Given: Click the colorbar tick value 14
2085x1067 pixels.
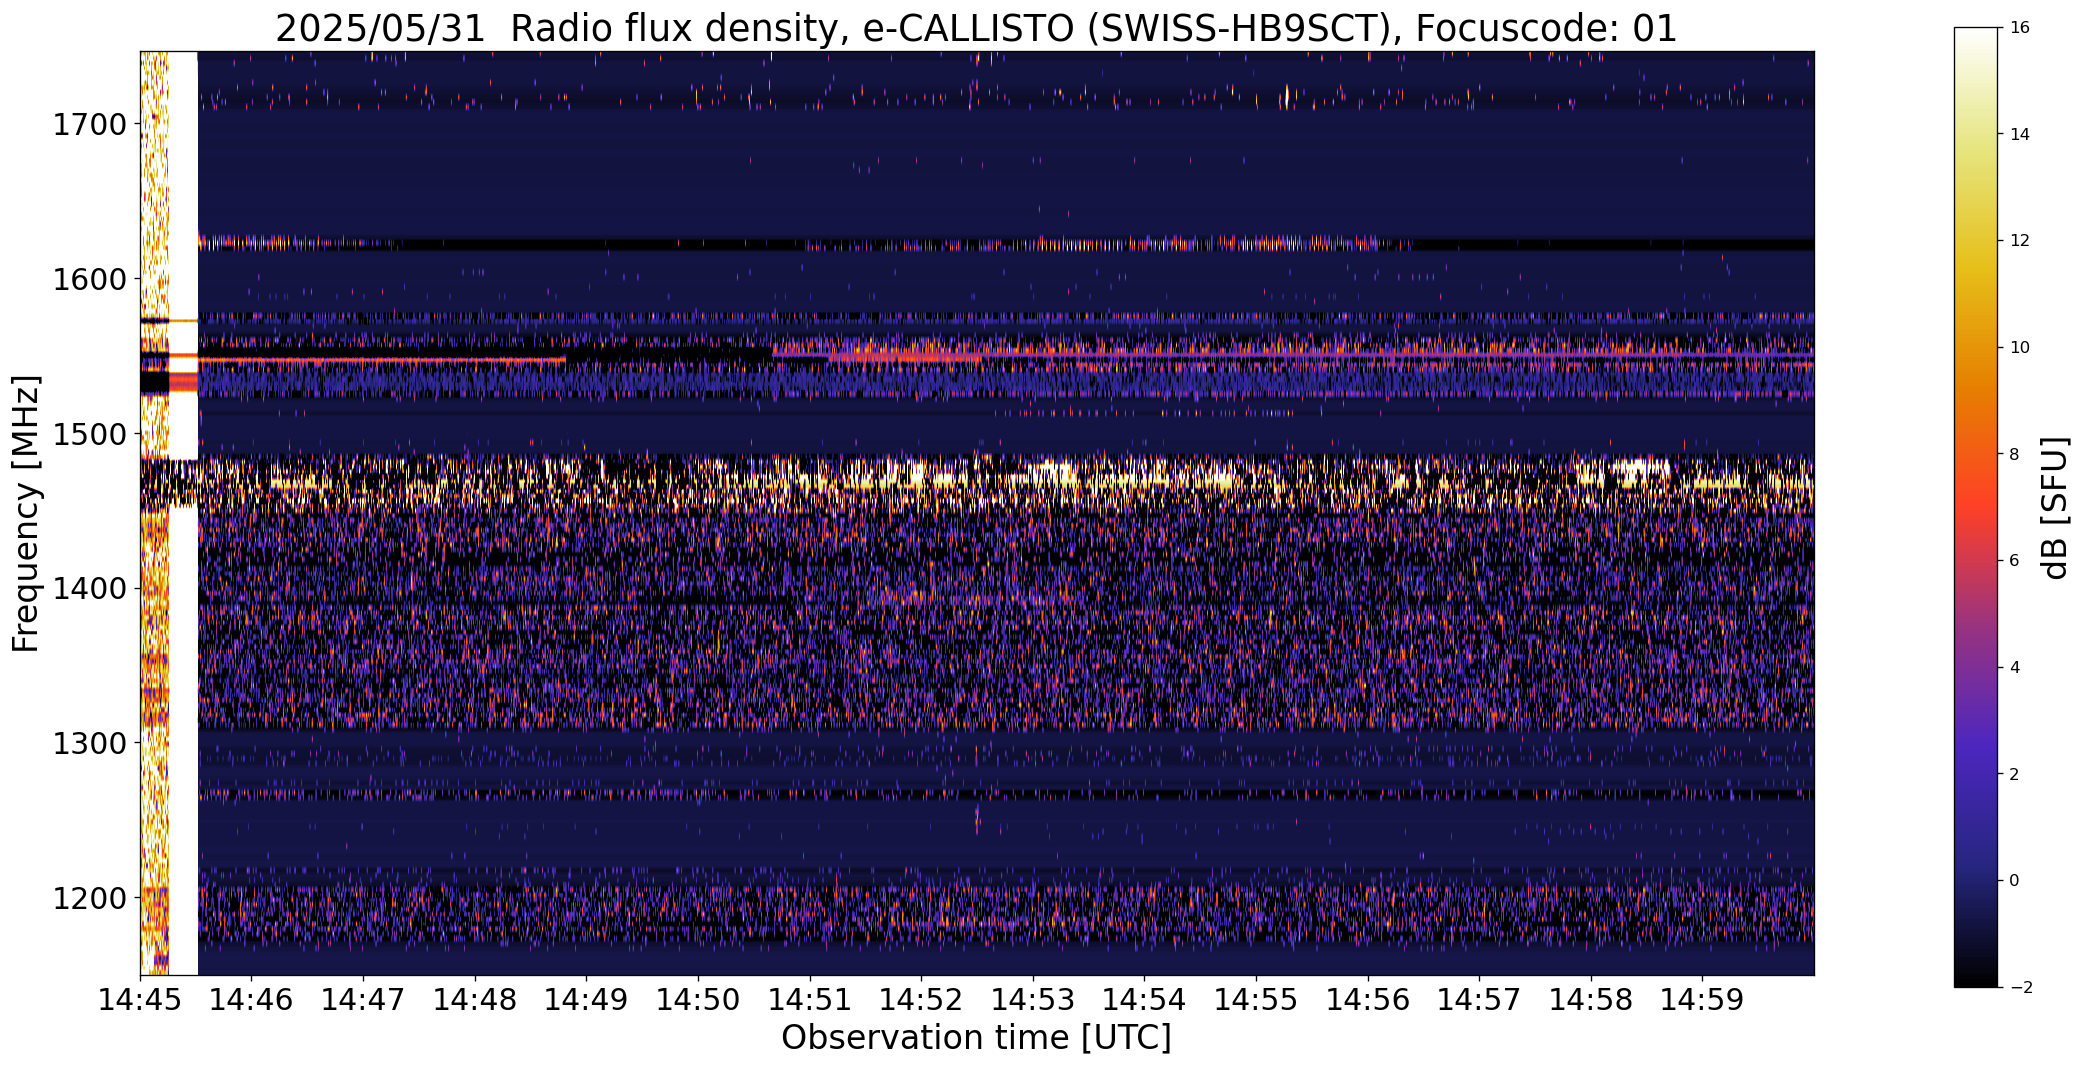Looking at the screenshot, I should tap(2019, 134).
